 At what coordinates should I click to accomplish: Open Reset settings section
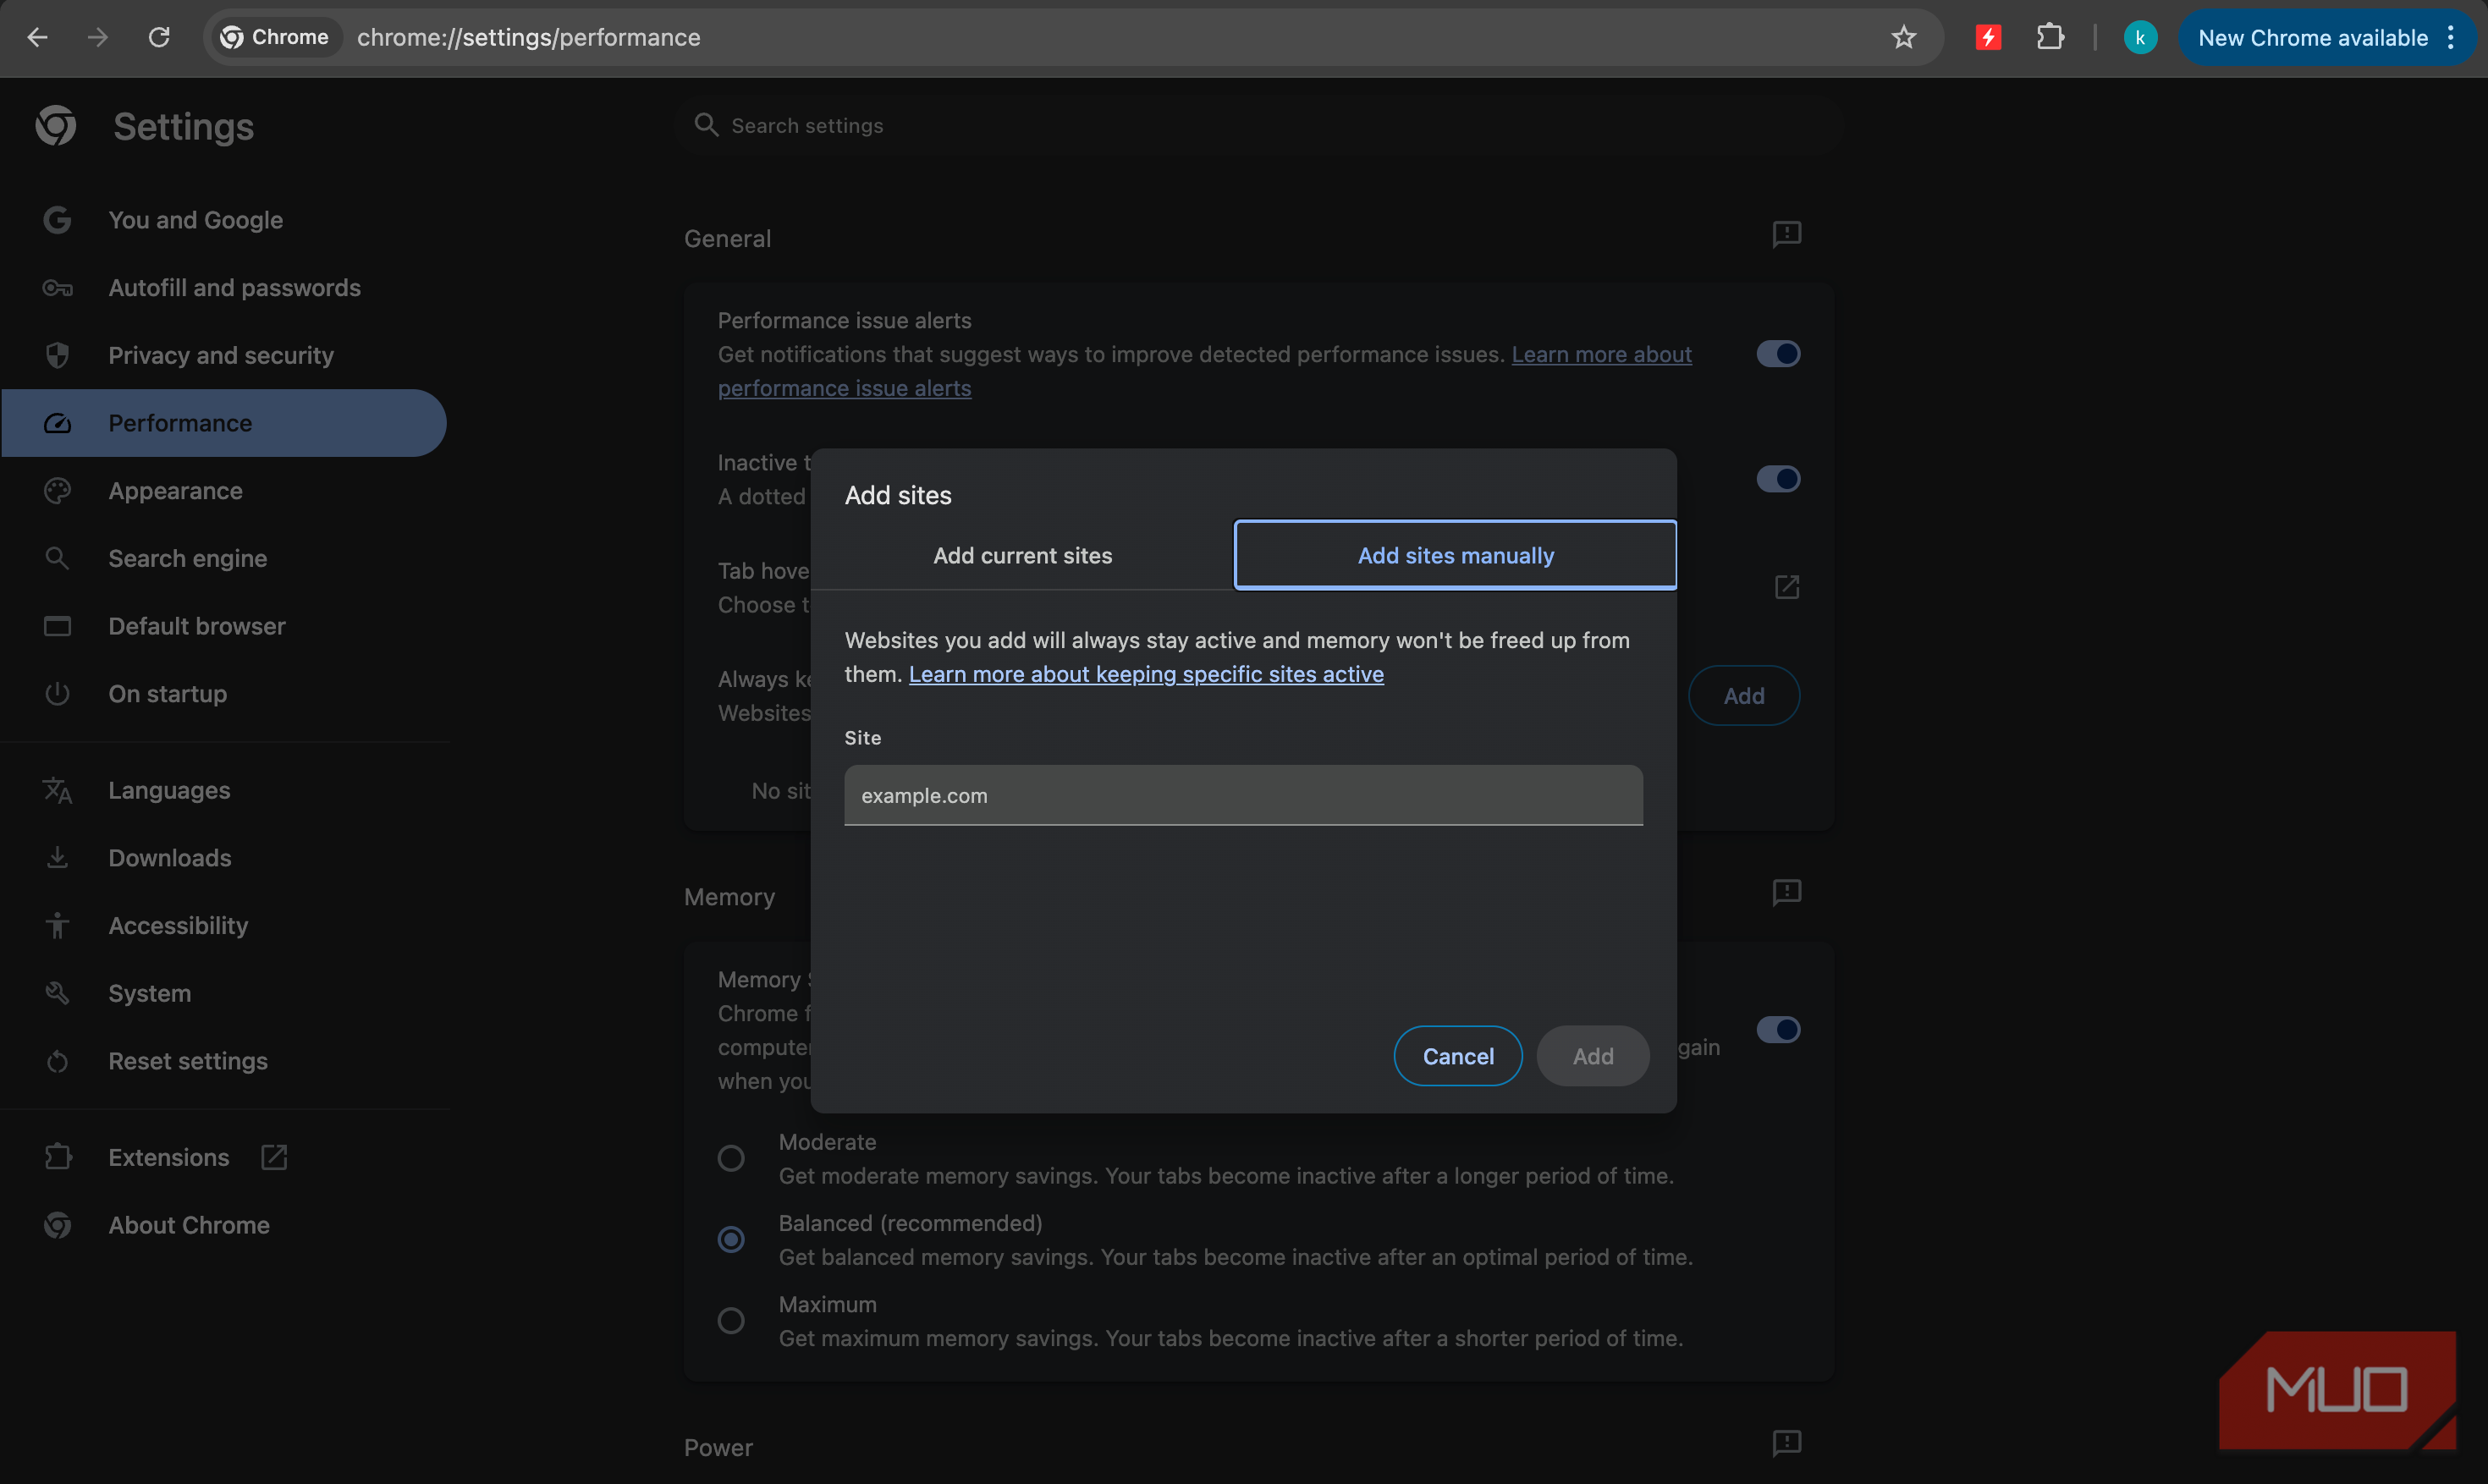224,1061
